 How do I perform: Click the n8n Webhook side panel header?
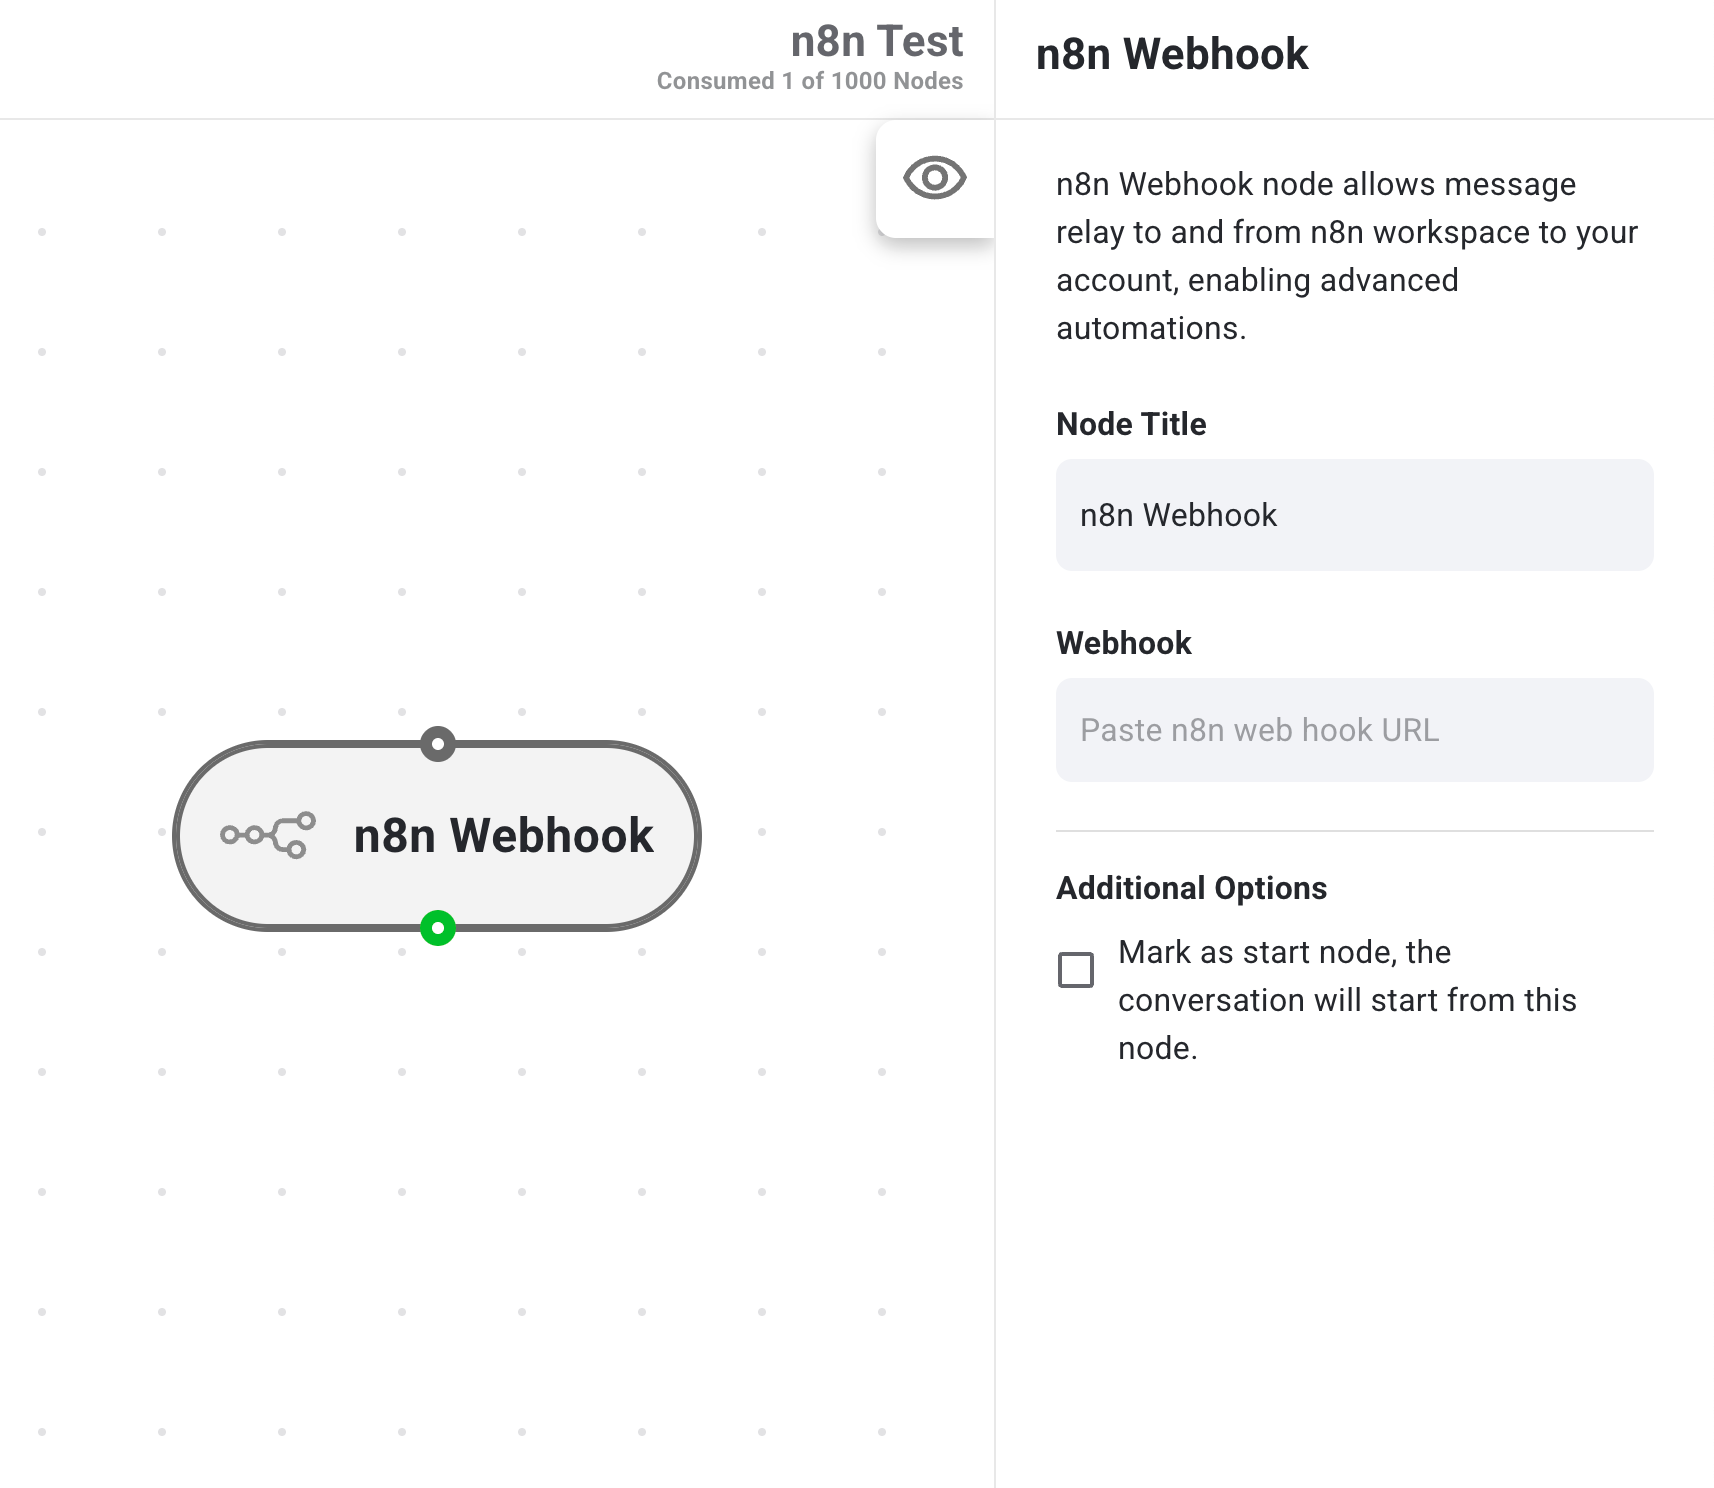tap(1172, 54)
